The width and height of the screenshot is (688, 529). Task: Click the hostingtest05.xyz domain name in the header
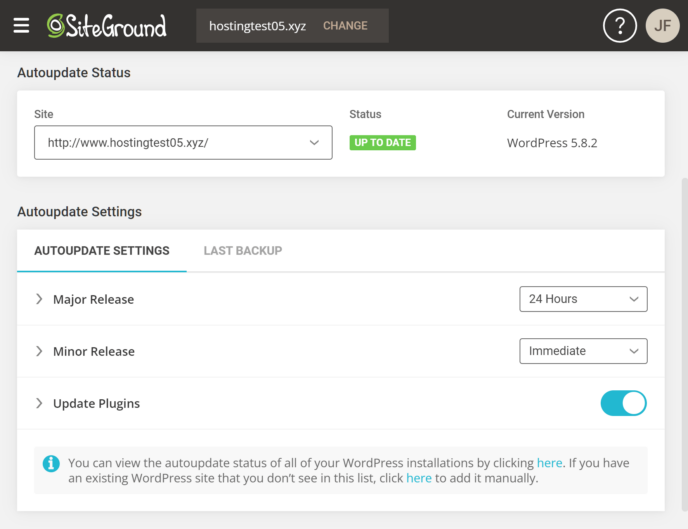pyautogui.click(x=258, y=26)
